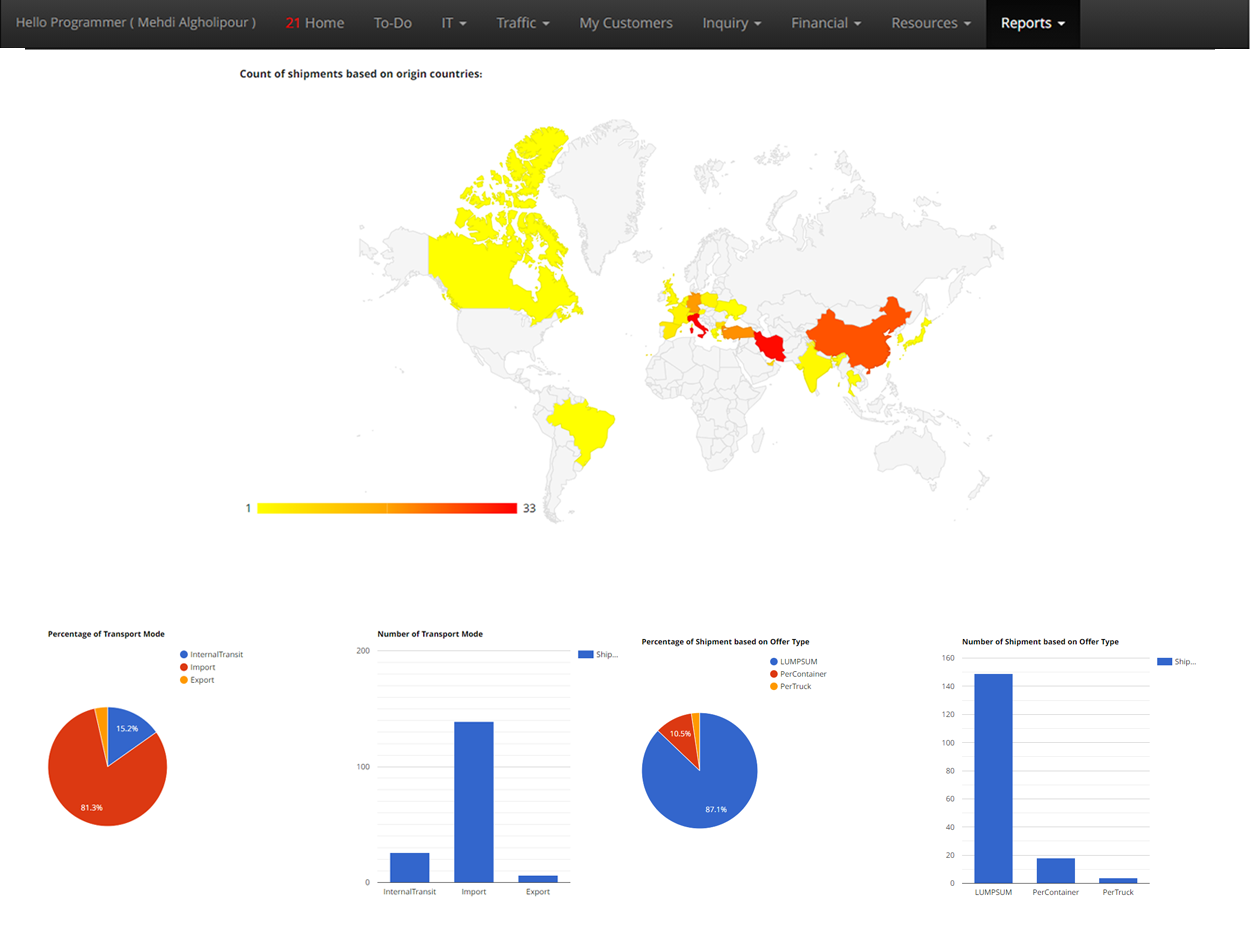The height and width of the screenshot is (936, 1250).
Task: Open the IT dropdown menu
Action: (x=454, y=23)
